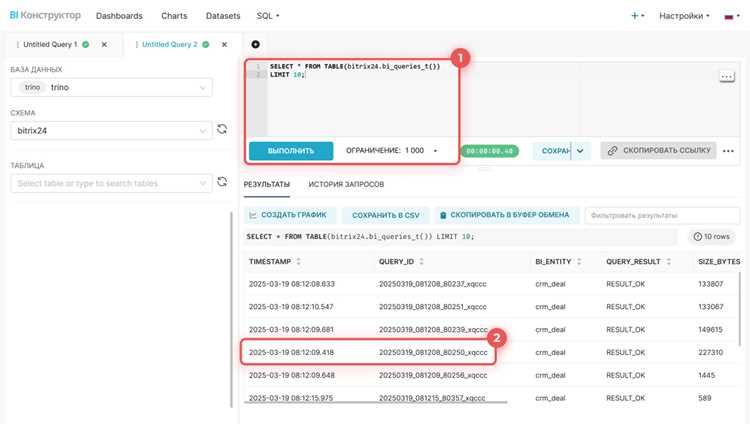Select query ID 20250319_081209_80256_xqccc cell
Image resolution: width=750 pixels, height=424 pixels.
coord(433,375)
